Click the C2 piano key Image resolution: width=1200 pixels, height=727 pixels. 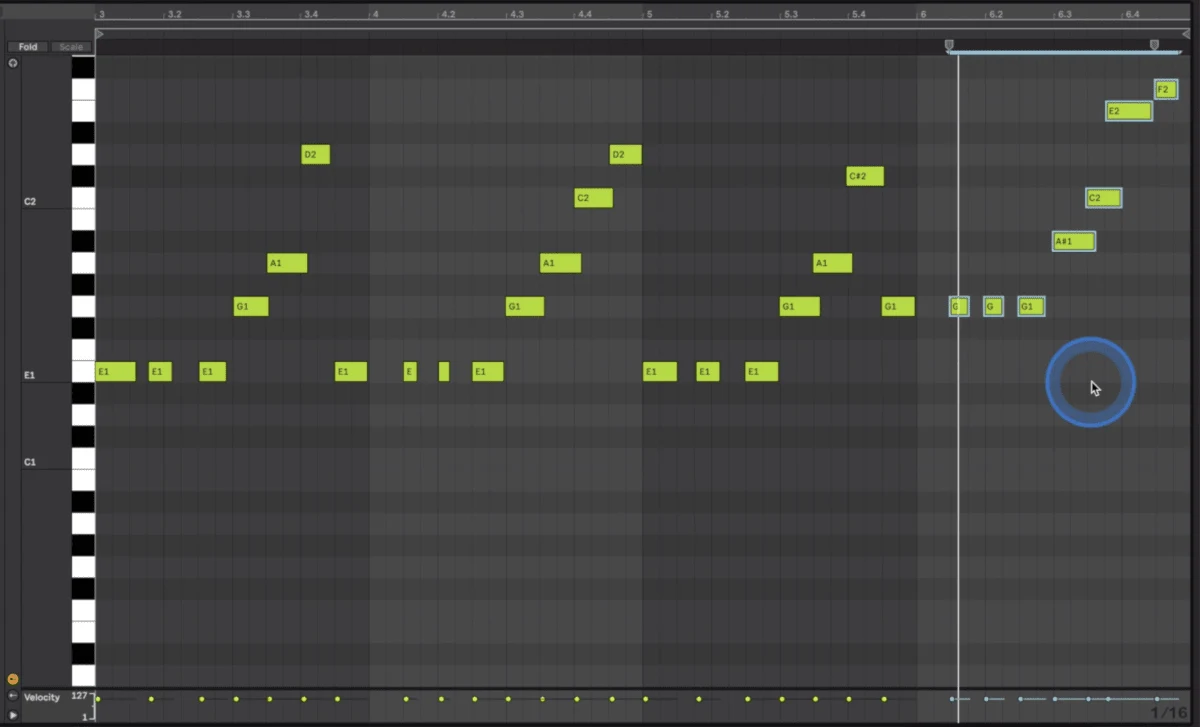pyautogui.click(x=83, y=198)
